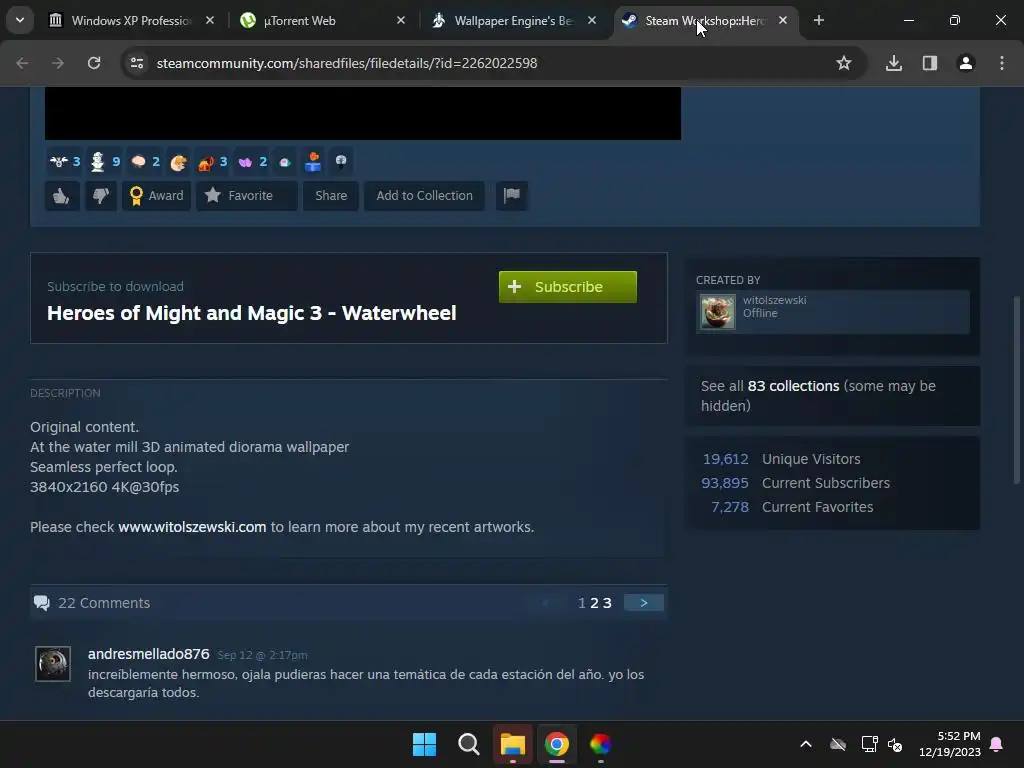Expand the tab search dropdown
1024x768 pixels.
click(x=20, y=21)
